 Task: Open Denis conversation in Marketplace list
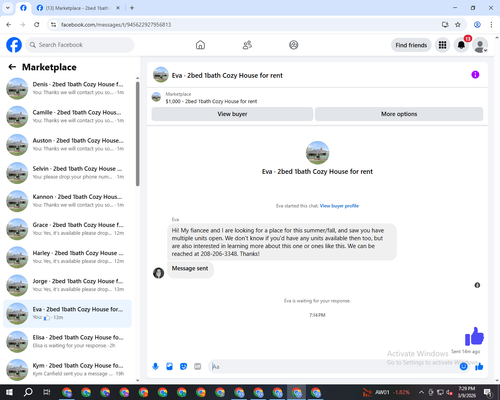pyautogui.click(x=68, y=89)
